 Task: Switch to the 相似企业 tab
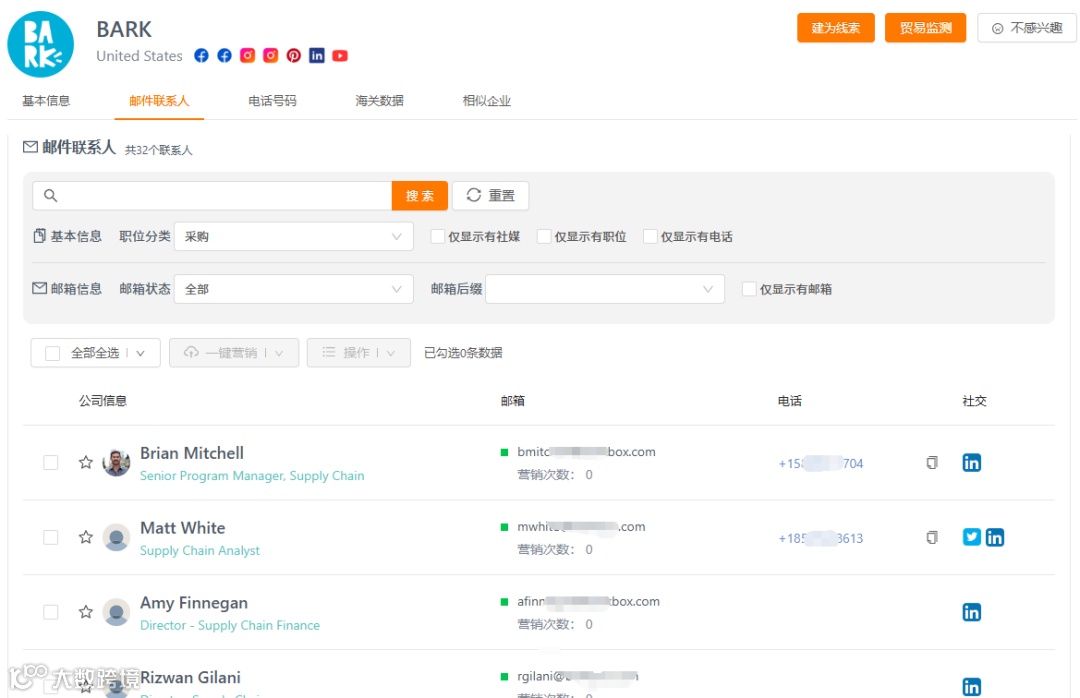[x=487, y=101]
